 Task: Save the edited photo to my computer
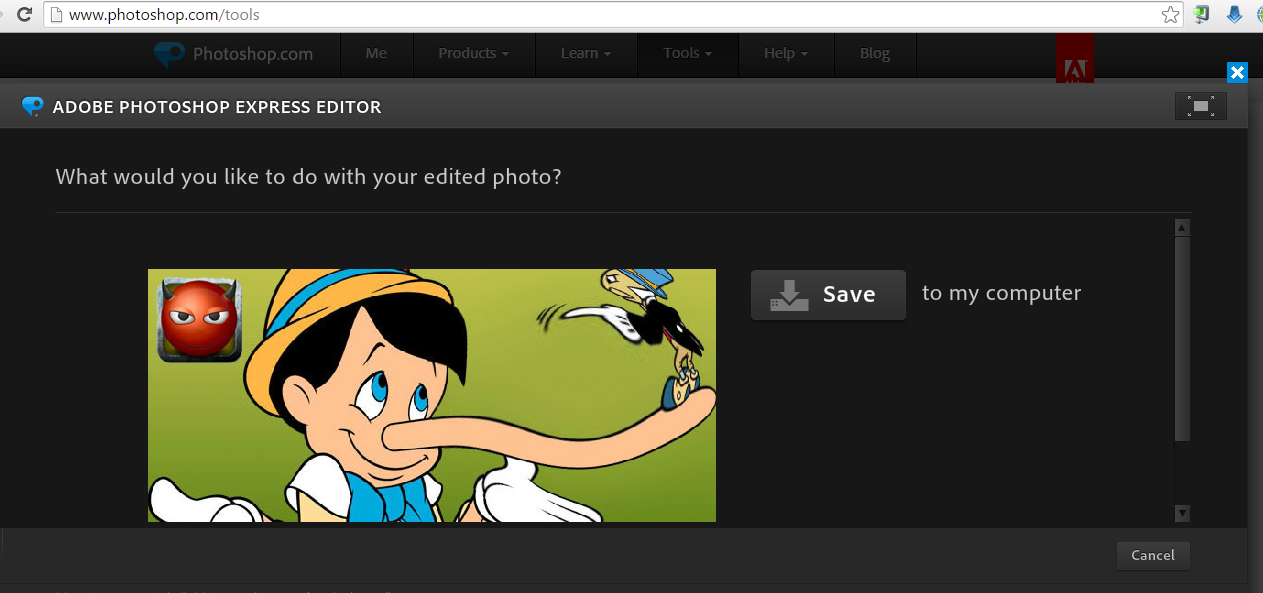tap(828, 294)
